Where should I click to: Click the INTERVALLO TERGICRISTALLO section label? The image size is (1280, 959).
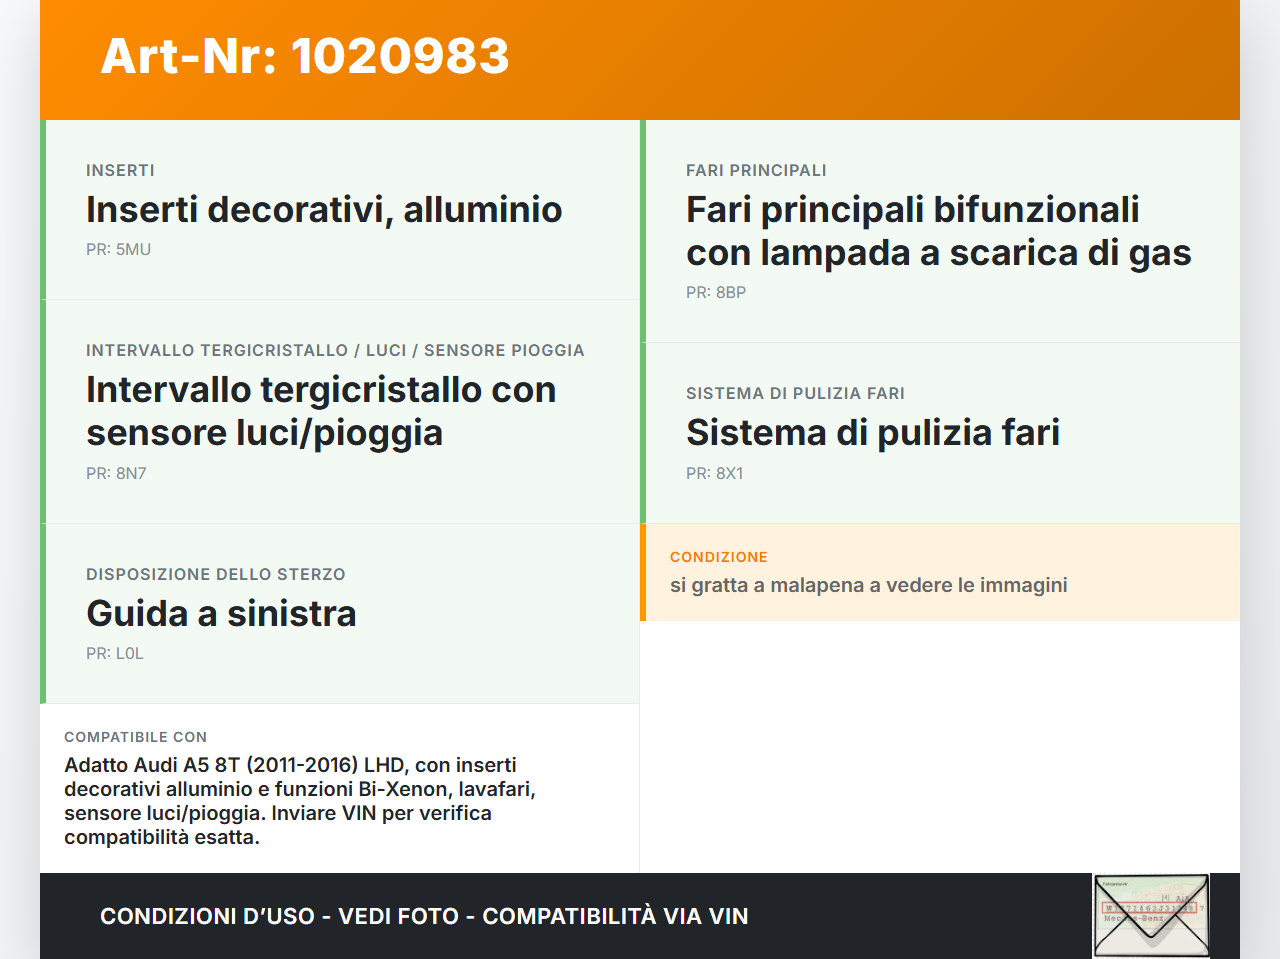click(335, 350)
